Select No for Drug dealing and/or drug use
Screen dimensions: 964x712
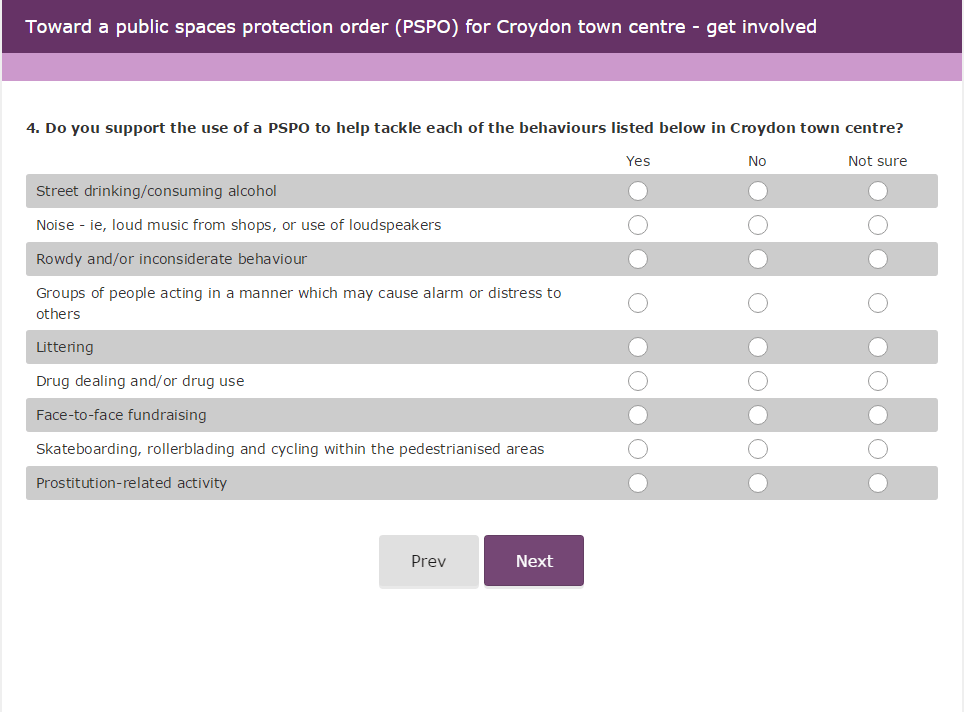757,381
